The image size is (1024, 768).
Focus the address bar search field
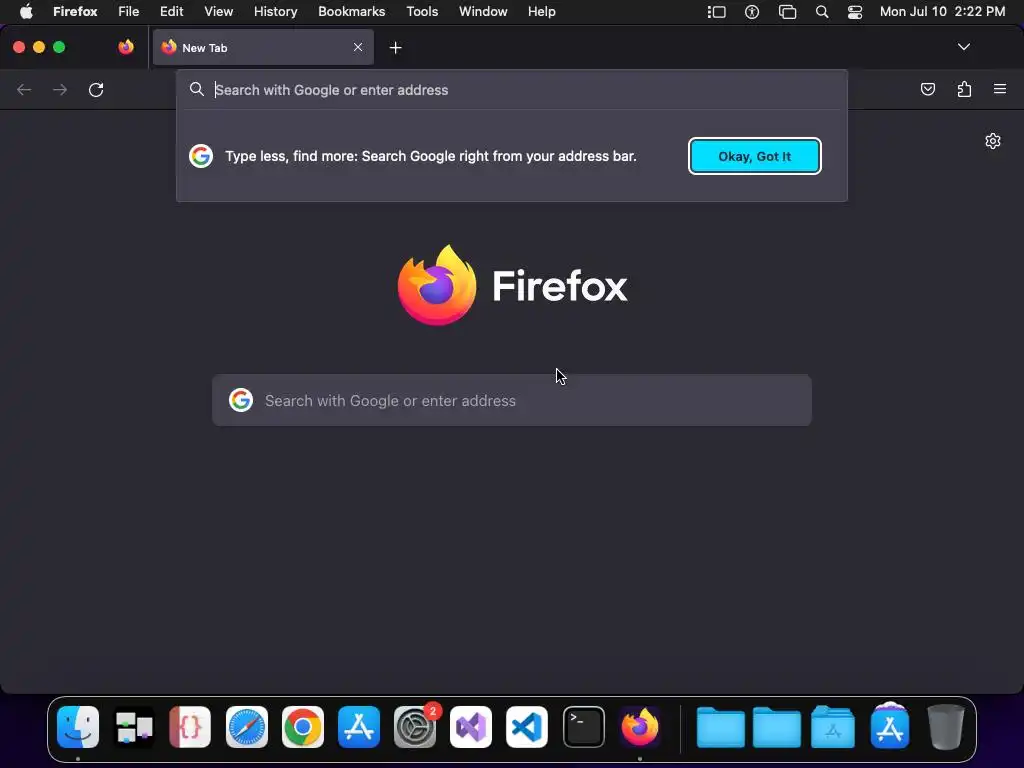pyautogui.click(x=511, y=90)
